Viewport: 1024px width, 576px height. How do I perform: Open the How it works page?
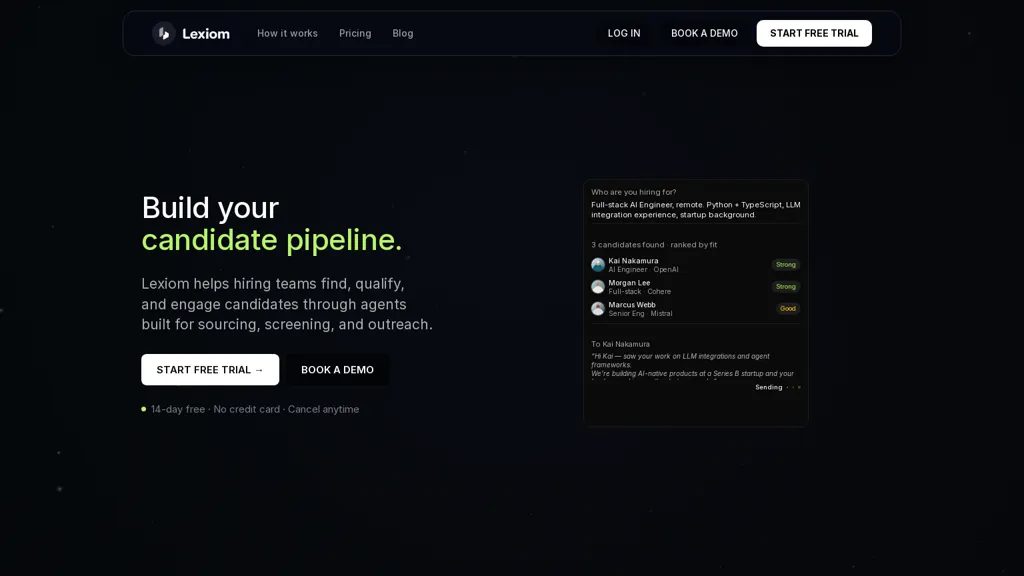[287, 33]
